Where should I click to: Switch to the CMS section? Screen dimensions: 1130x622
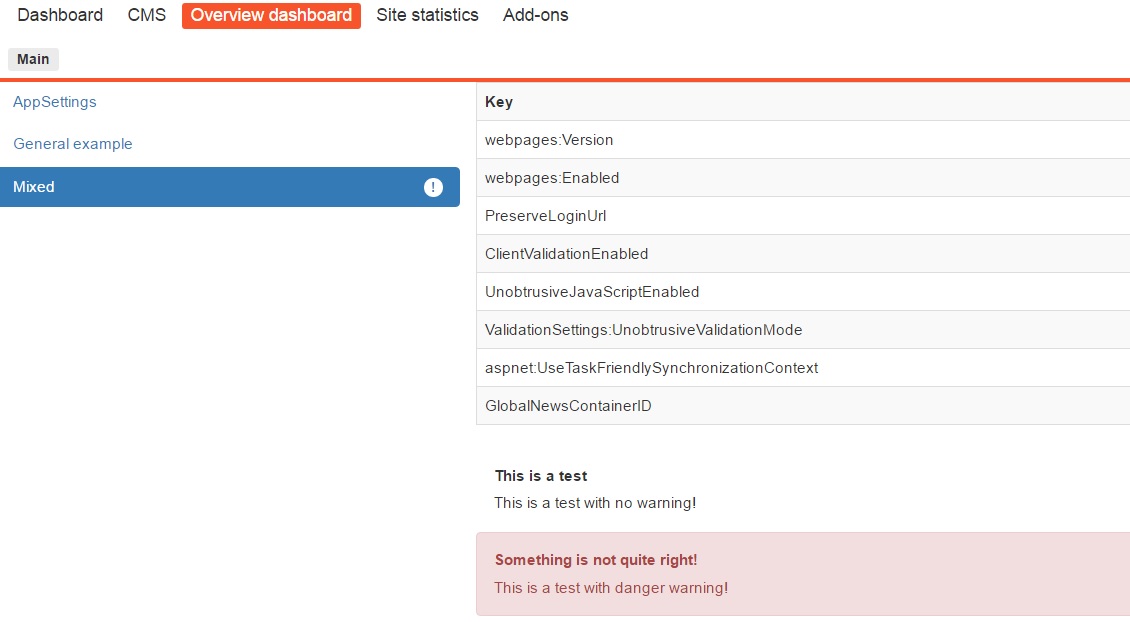tap(147, 15)
